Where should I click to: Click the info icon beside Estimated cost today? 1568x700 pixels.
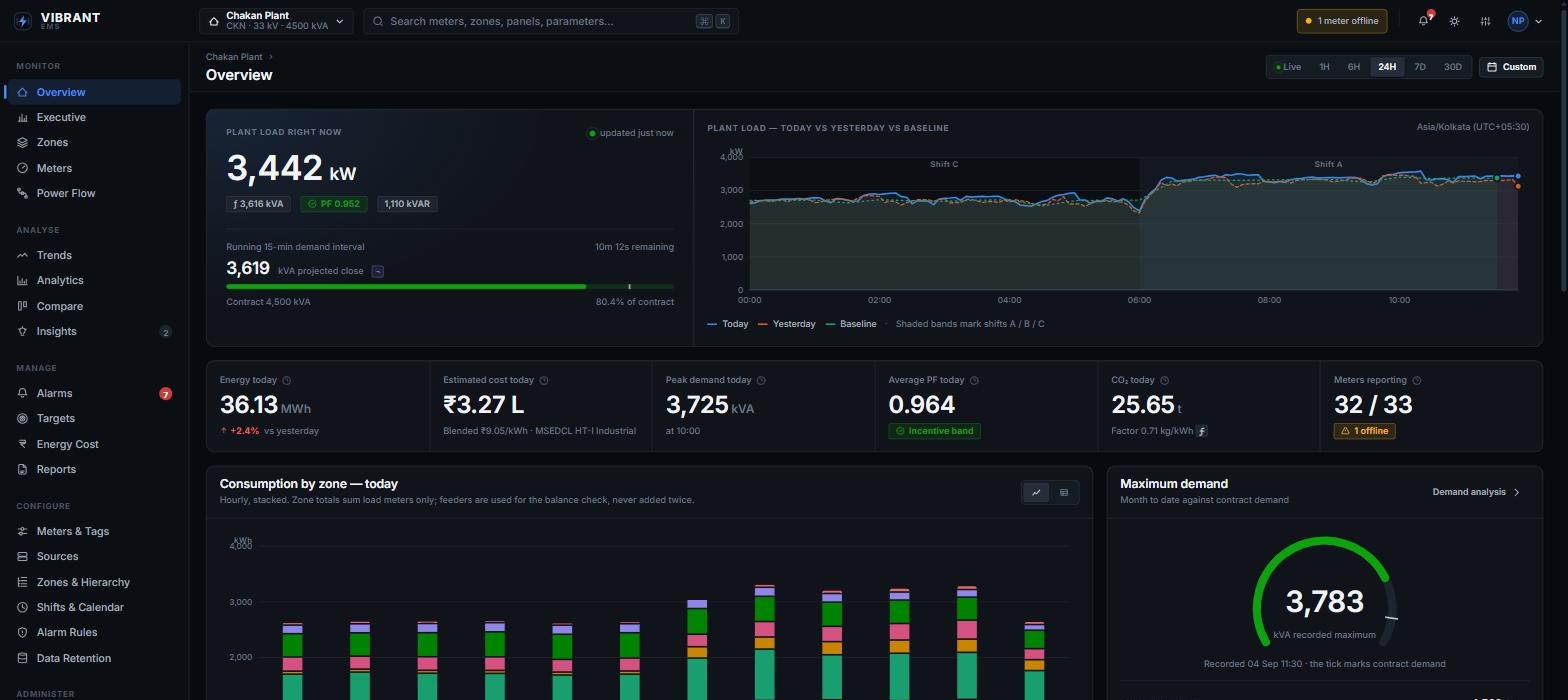coord(544,380)
